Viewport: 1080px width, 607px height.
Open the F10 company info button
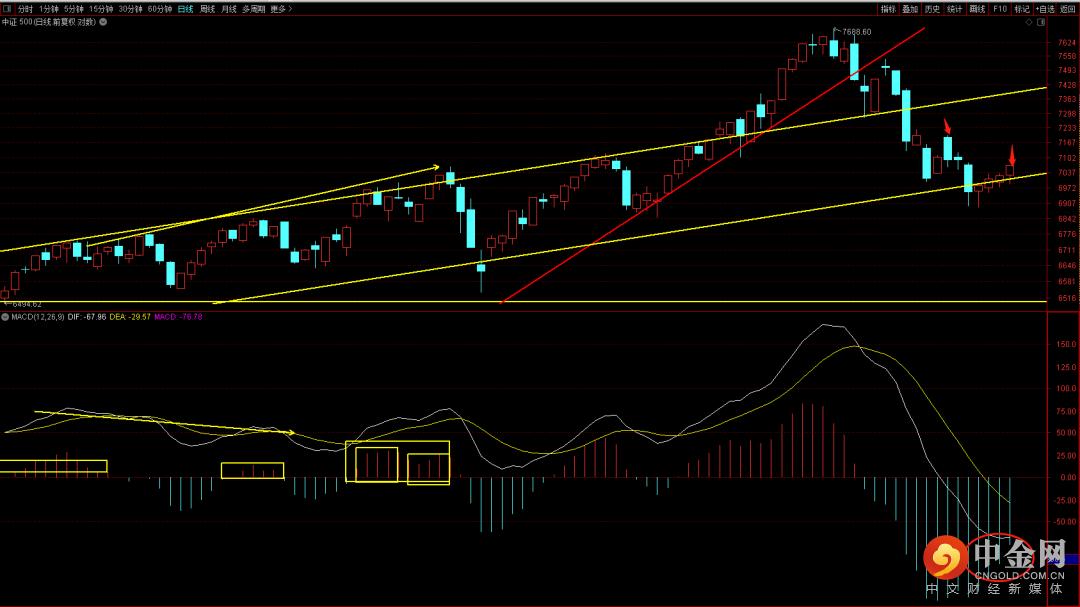pos(999,9)
